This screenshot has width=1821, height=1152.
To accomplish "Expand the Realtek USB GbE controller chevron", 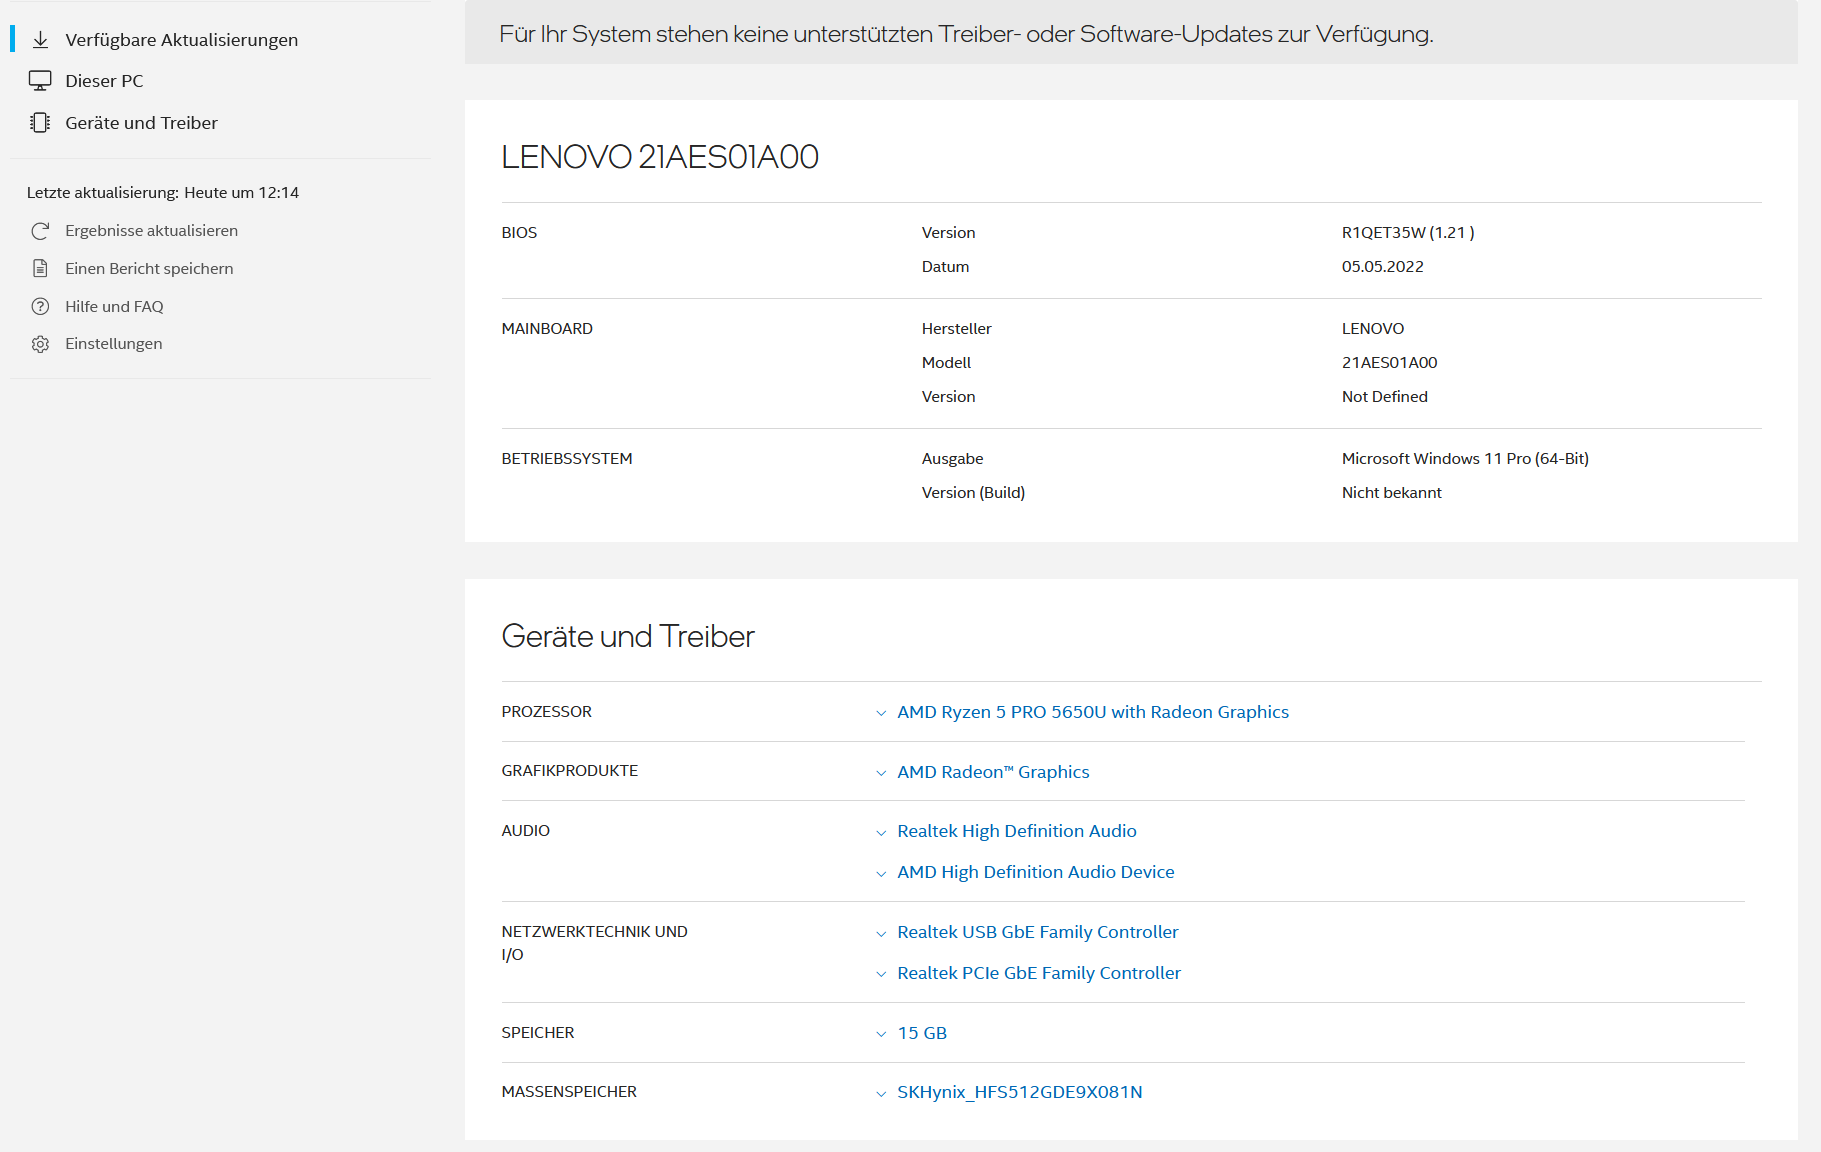I will (881, 933).
